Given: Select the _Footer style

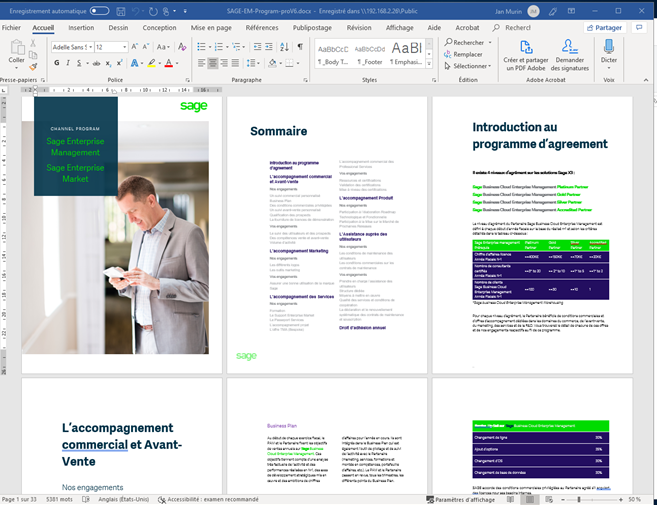Looking at the screenshot, I should (370, 55).
